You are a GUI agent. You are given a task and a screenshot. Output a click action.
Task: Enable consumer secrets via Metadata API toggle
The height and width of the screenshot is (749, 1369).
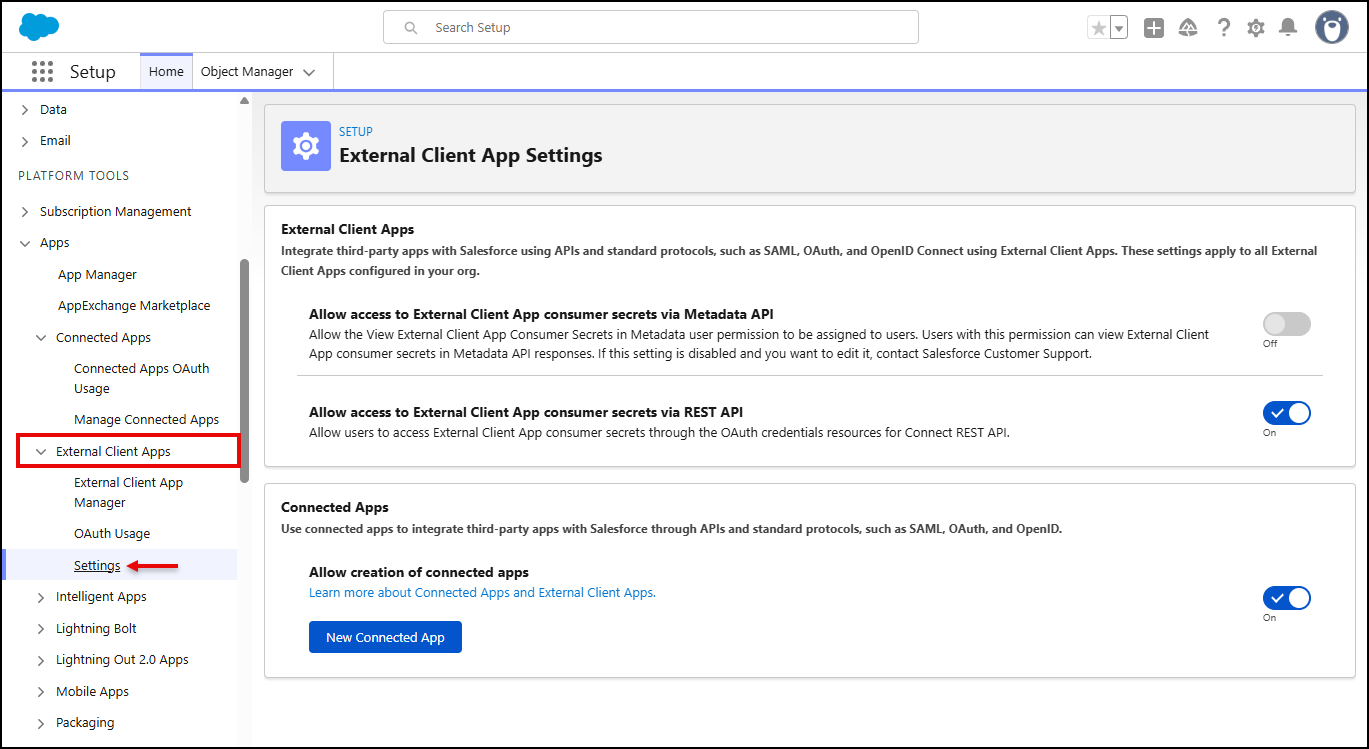[x=1286, y=324]
